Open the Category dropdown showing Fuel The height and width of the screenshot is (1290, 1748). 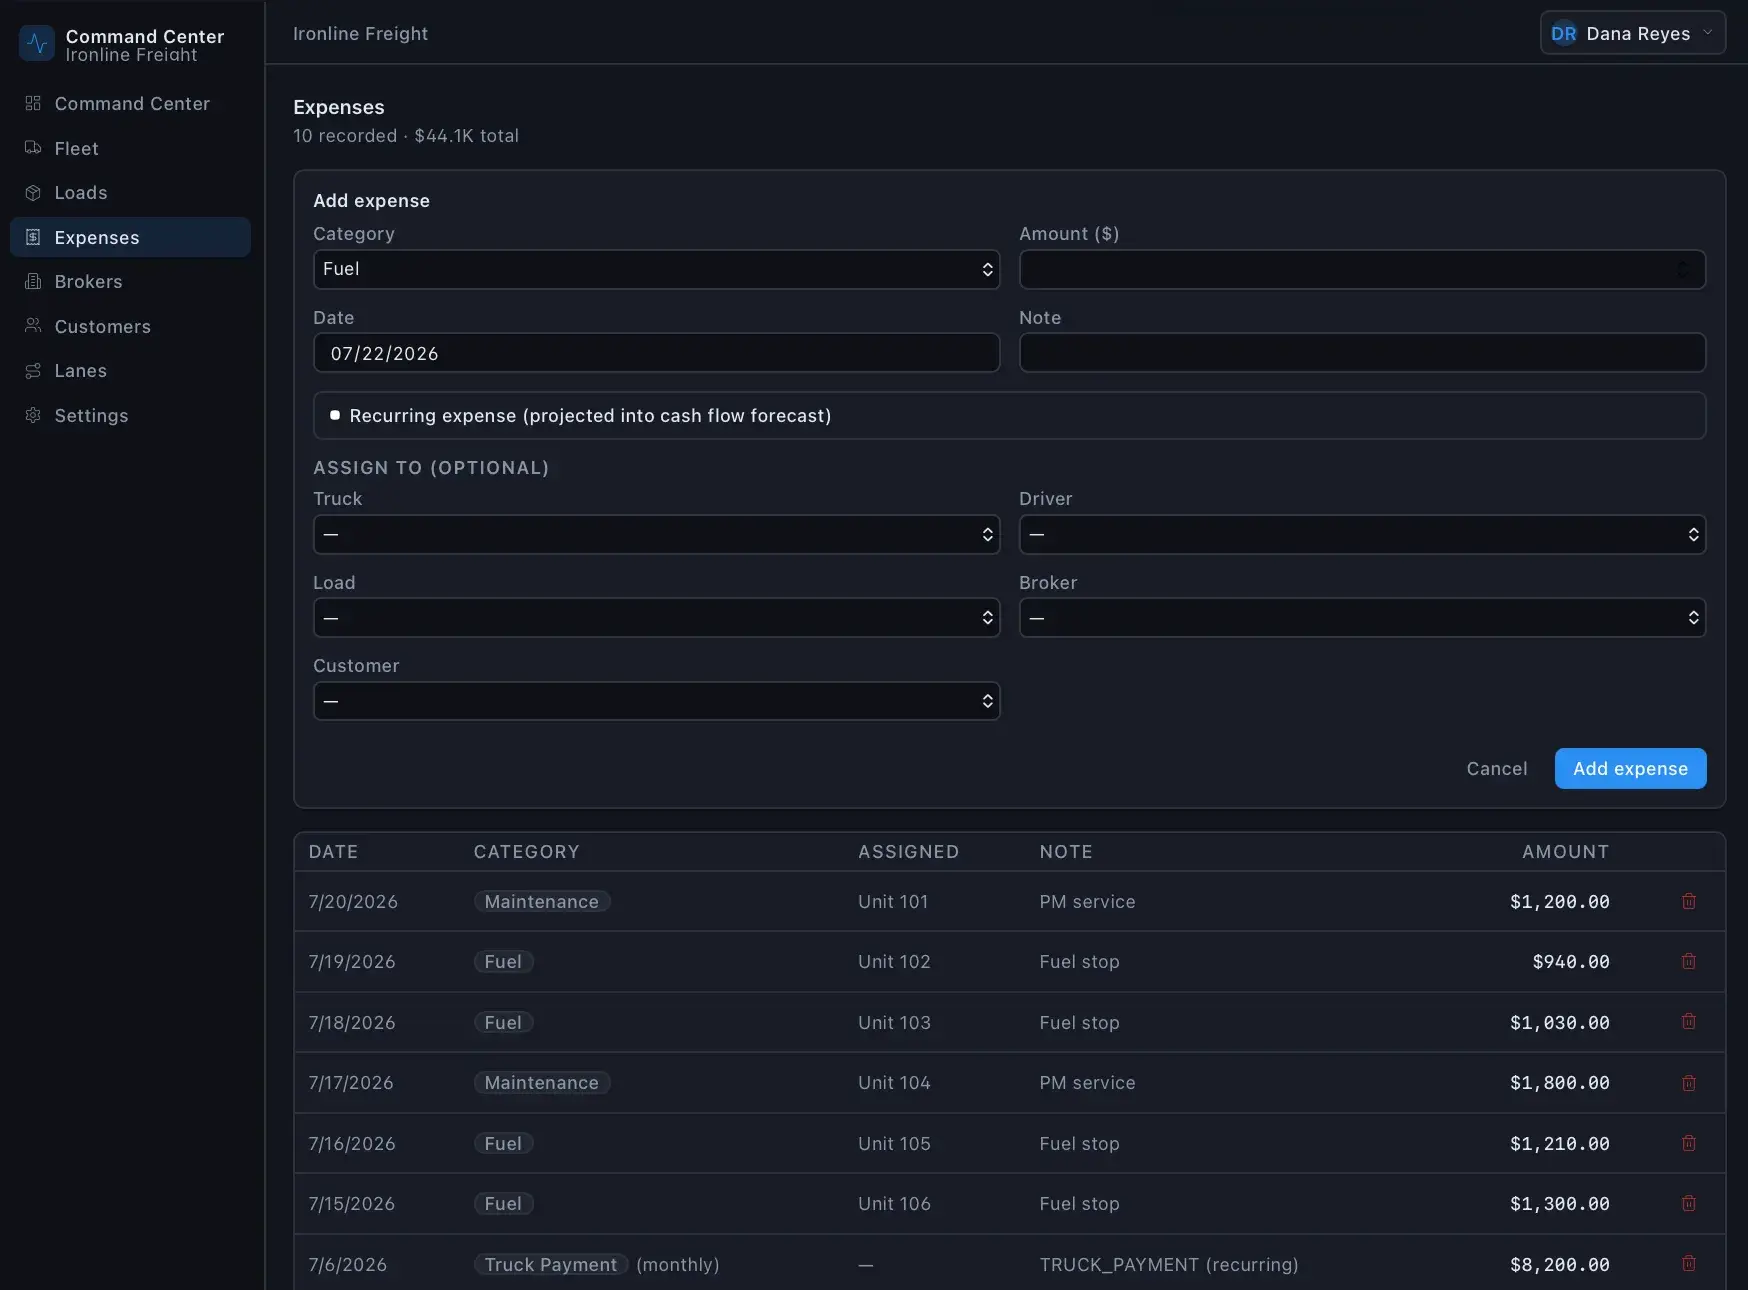click(656, 269)
